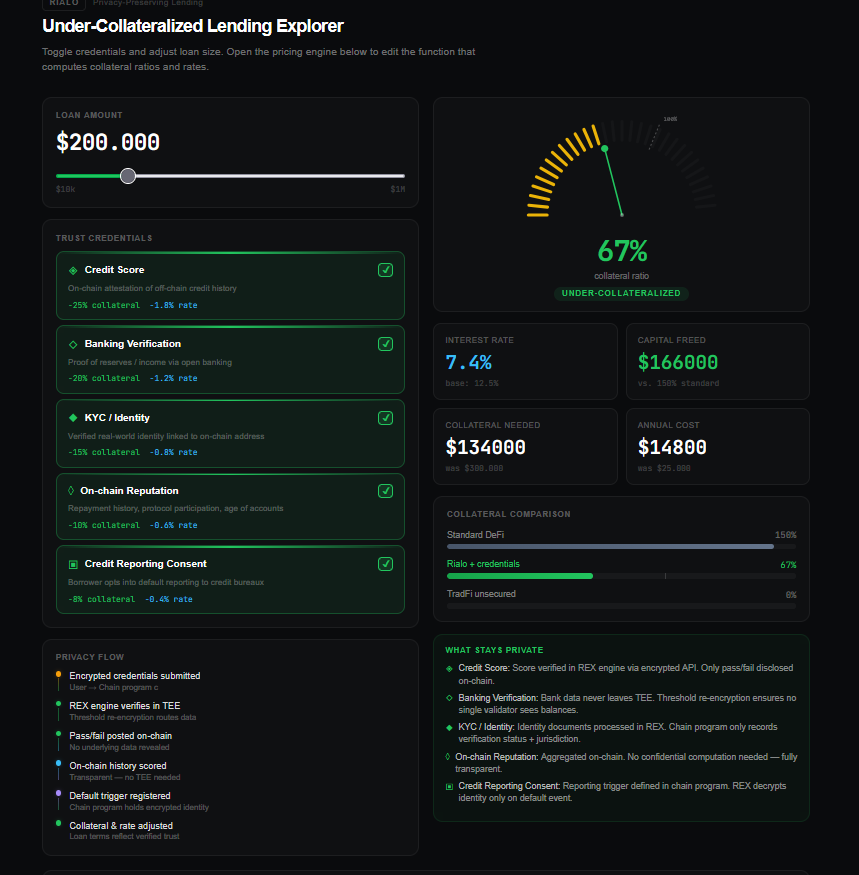Click the Credit Score card title

[114, 270]
